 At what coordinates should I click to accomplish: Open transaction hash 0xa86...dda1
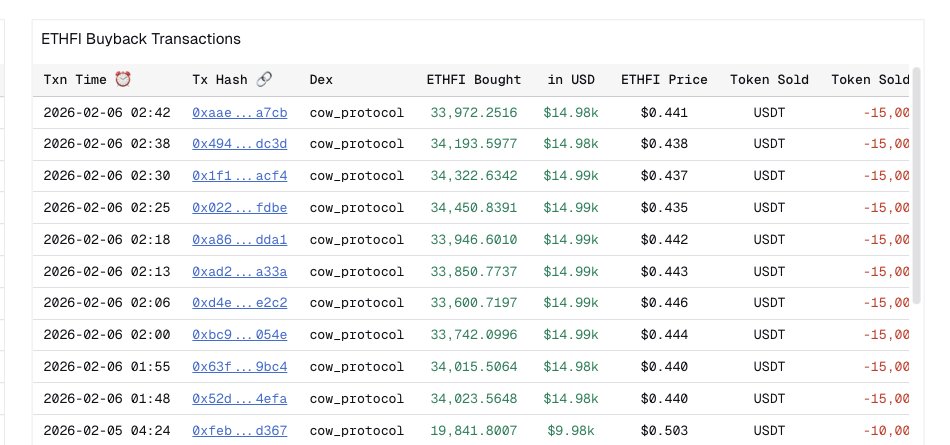[240, 239]
